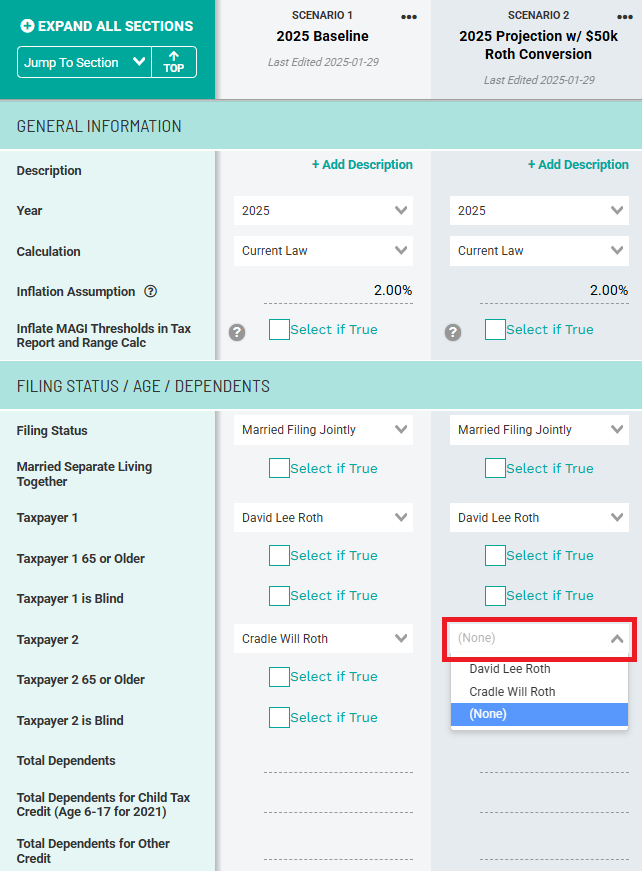Check Scenario 1 Inflate MAGI Thresholds box

(x=279, y=329)
